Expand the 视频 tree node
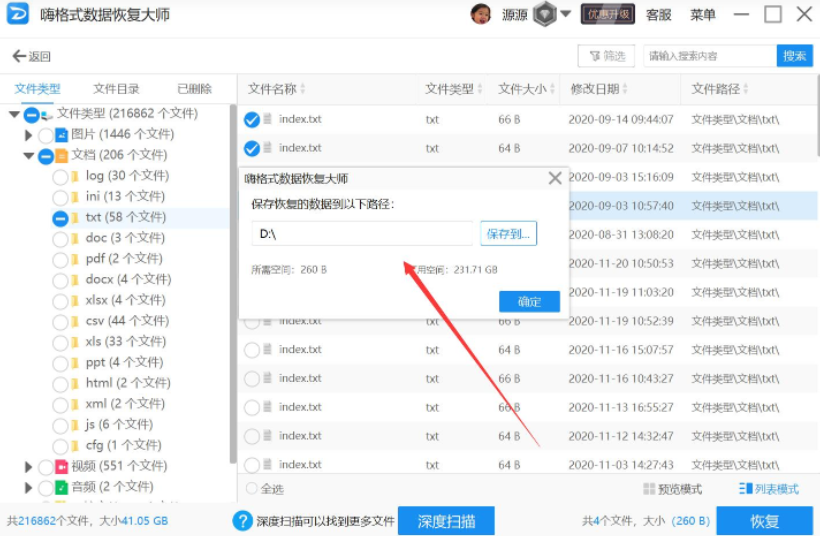Image resolution: width=820 pixels, height=536 pixels. tap(29, 466)
